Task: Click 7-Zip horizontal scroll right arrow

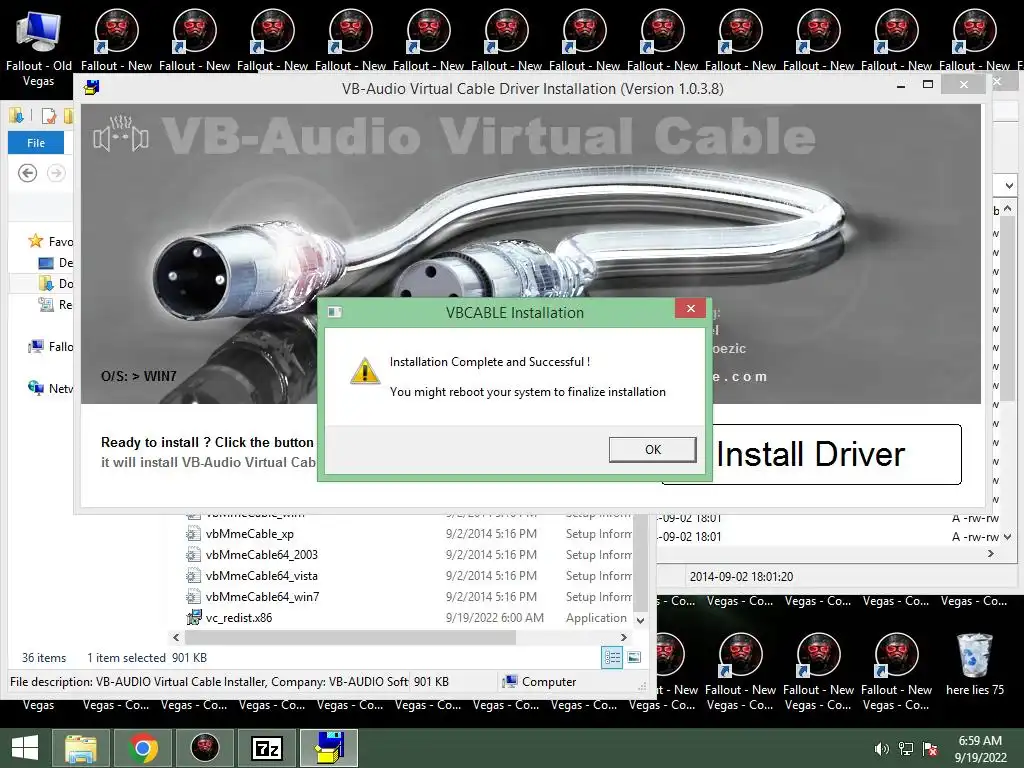Action: [x=991, y=554]
